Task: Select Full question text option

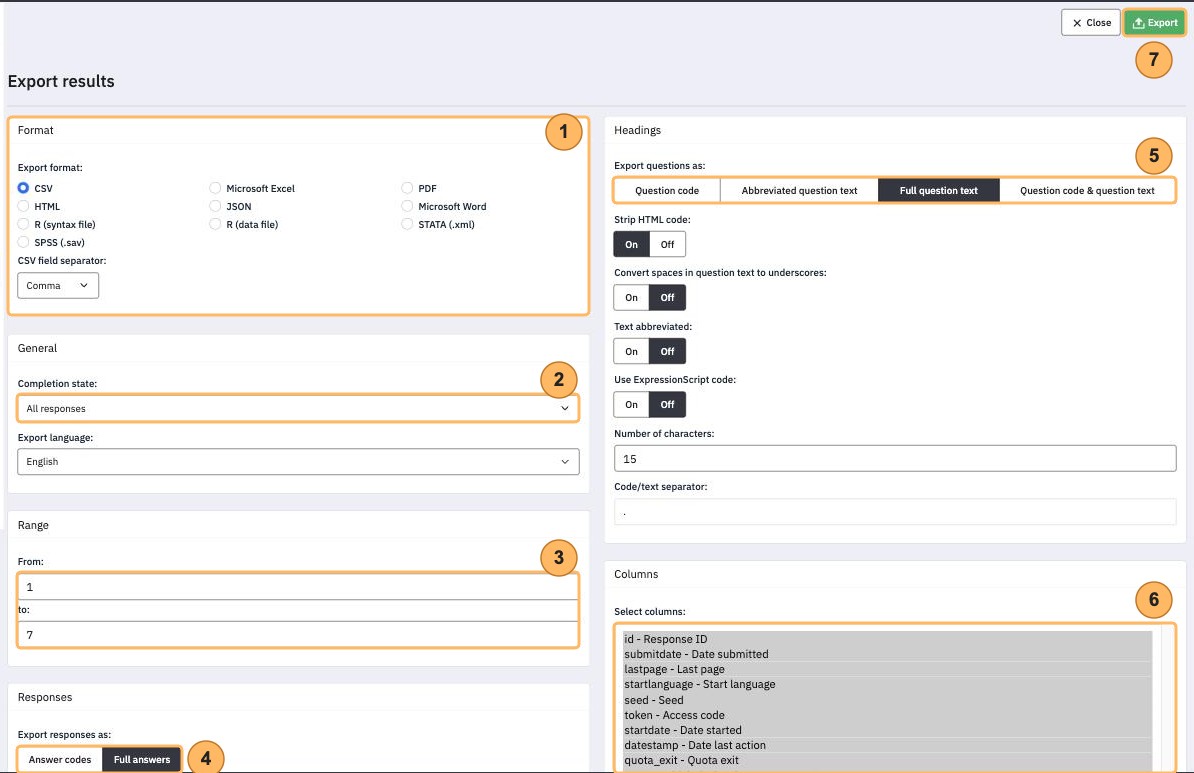Action: point(938,190)
